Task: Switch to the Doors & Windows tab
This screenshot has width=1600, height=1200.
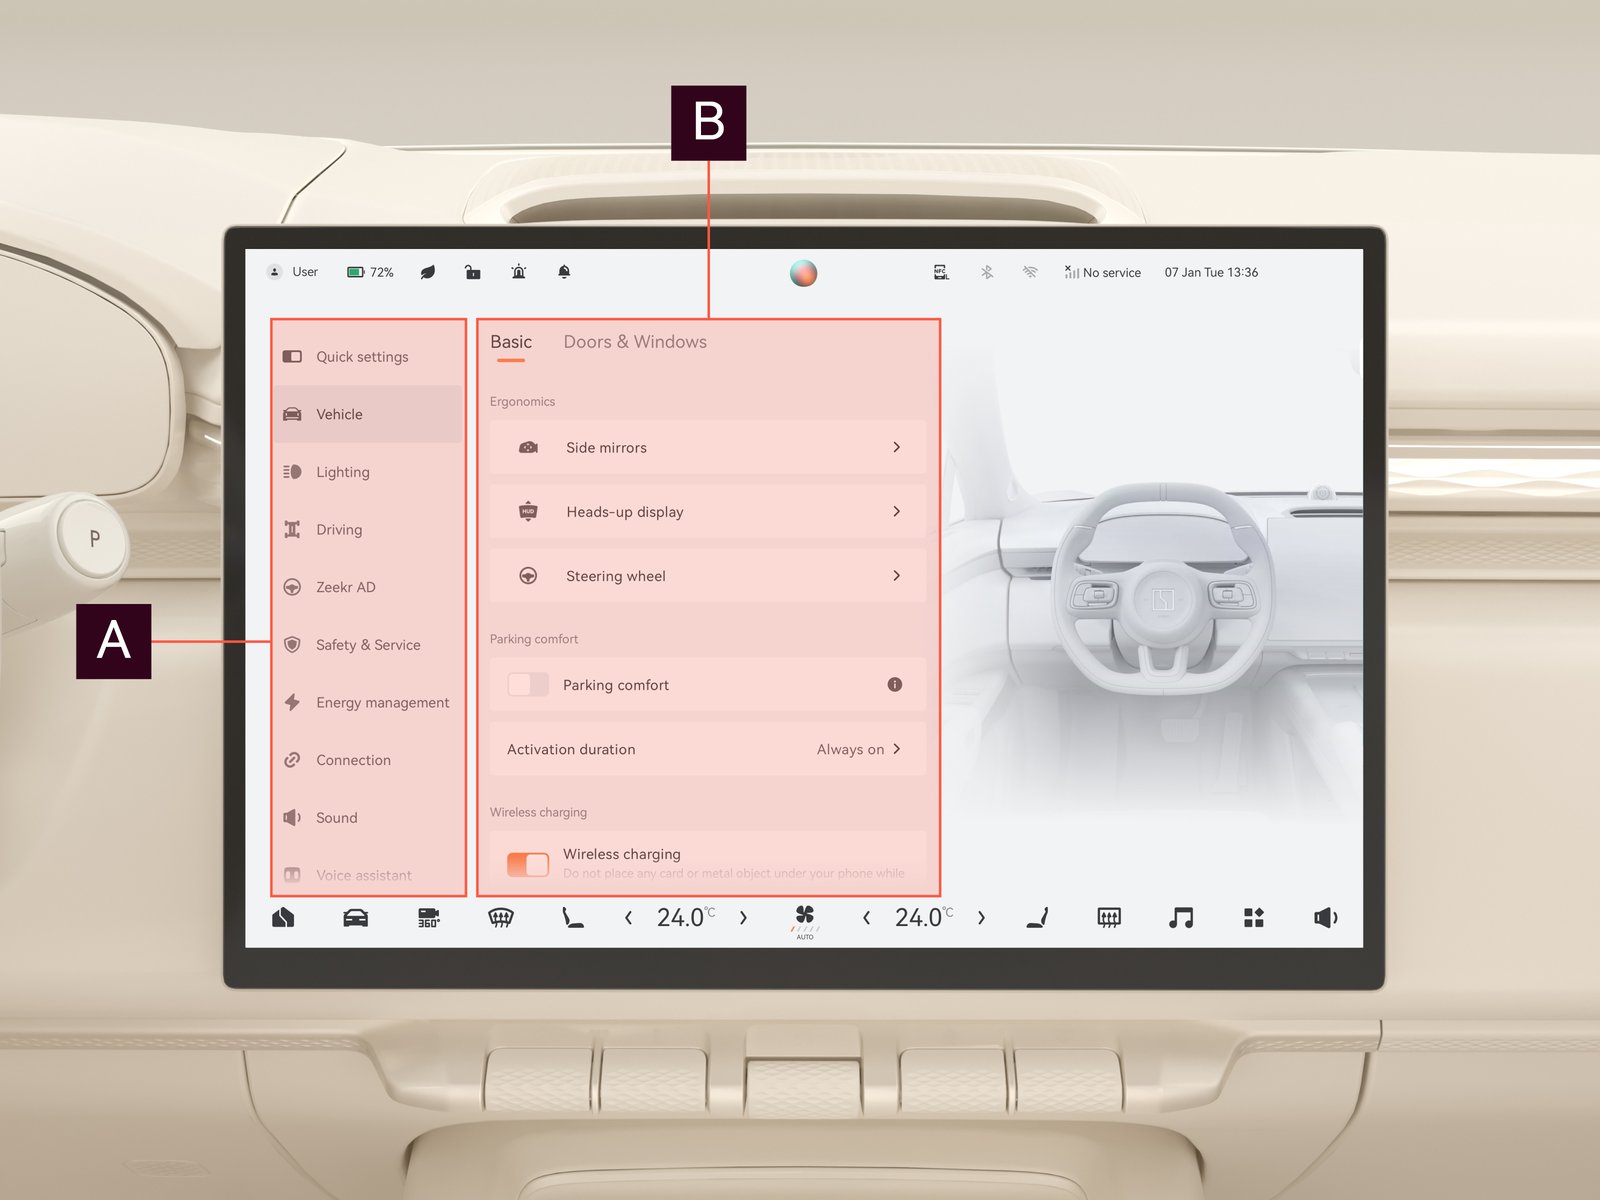Action: coord(635,342)
